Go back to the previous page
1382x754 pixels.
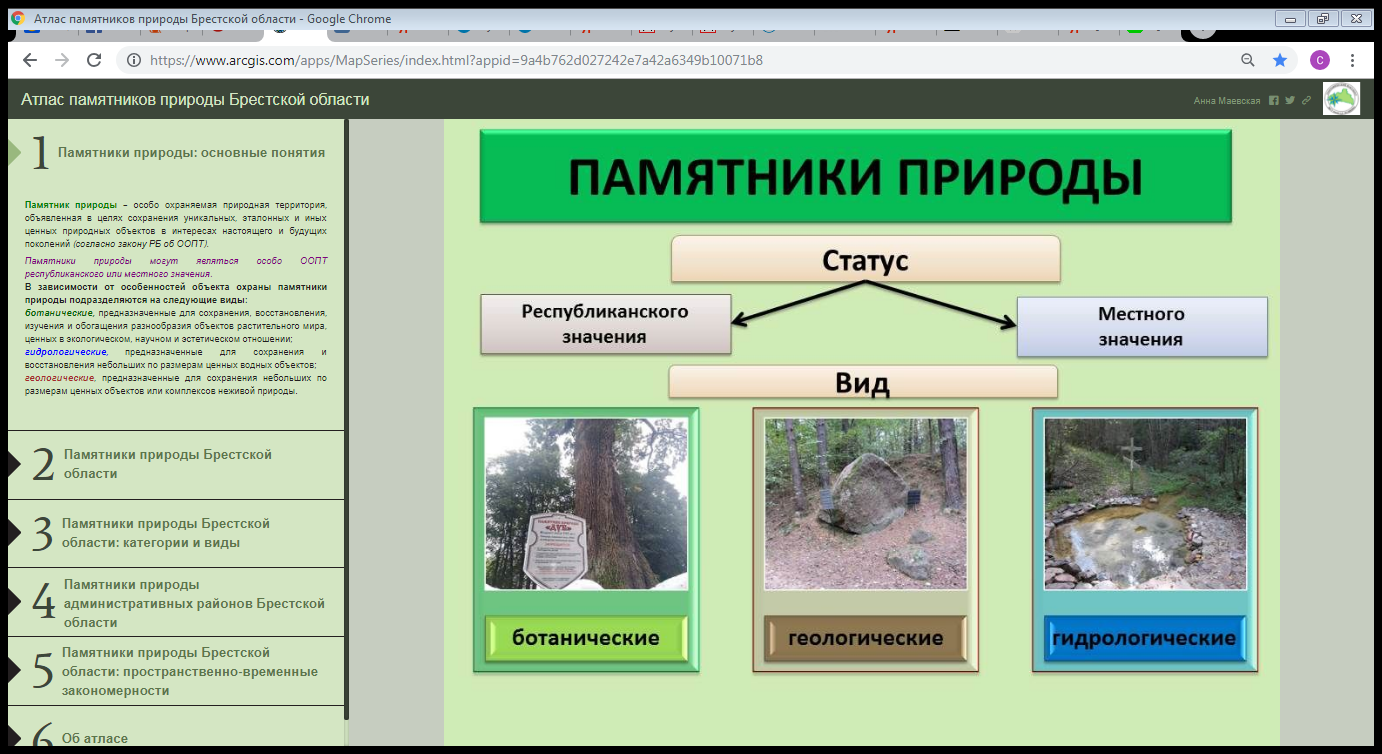click(30, 60)
